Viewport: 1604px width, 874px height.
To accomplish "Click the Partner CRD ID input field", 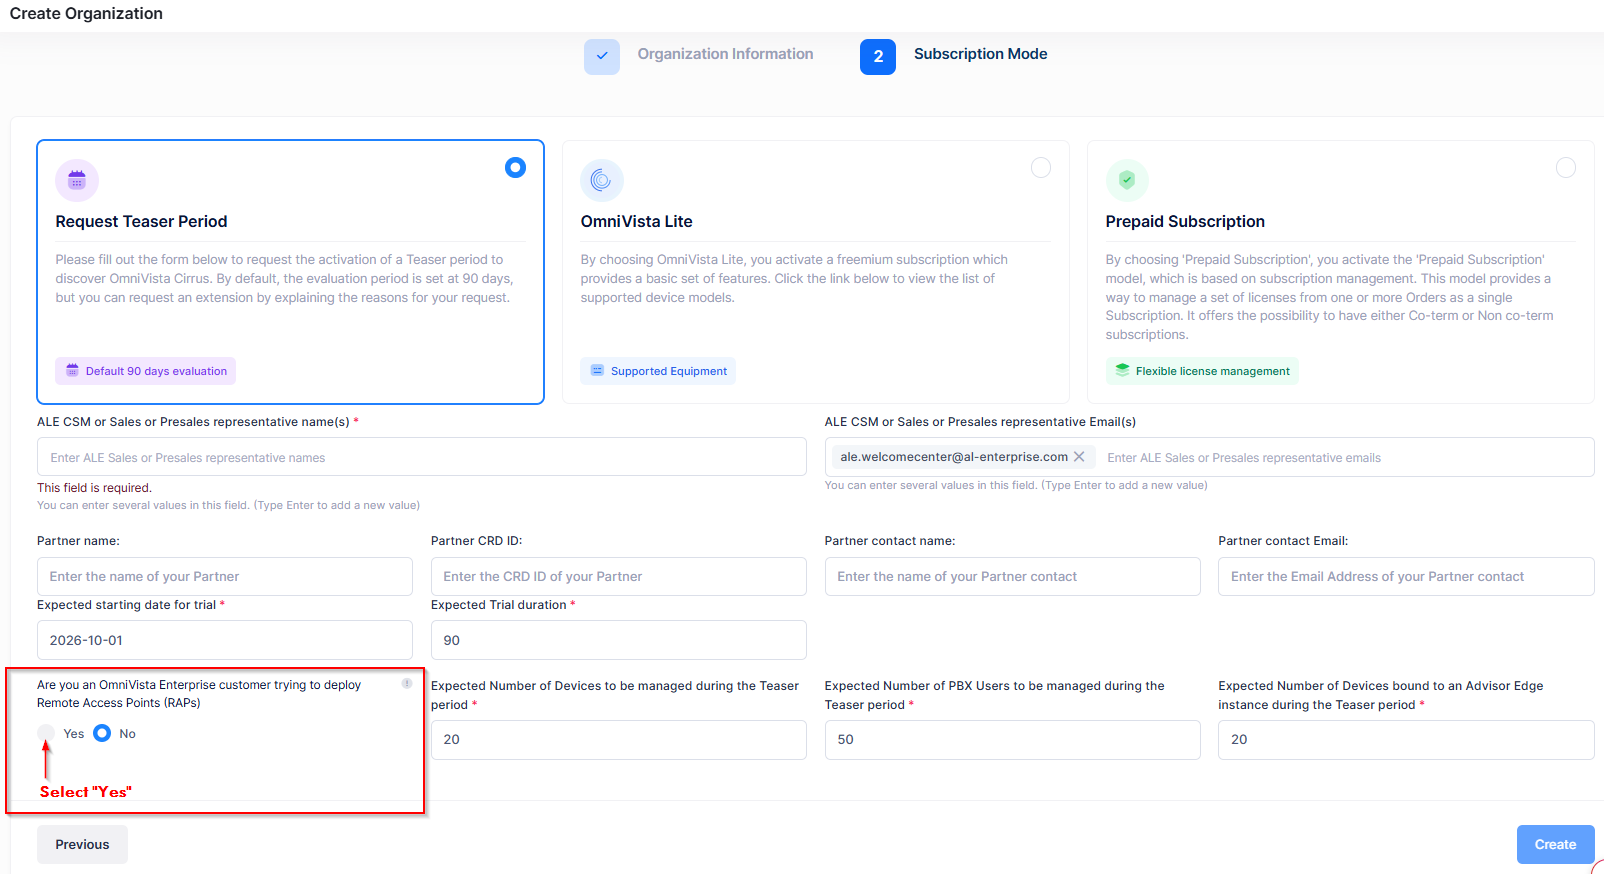I will [x=618, y=576].
